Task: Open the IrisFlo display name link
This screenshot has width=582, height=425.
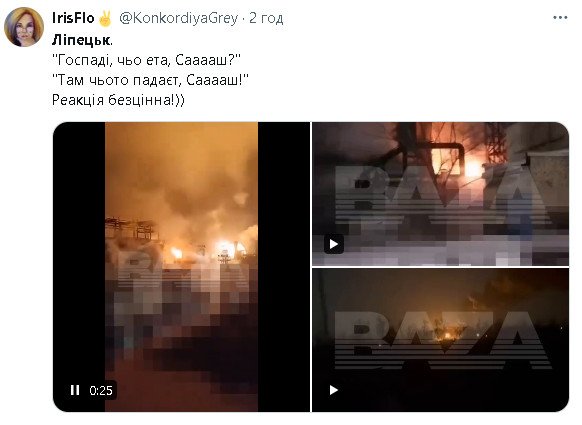Action: (x=73, y=18)
